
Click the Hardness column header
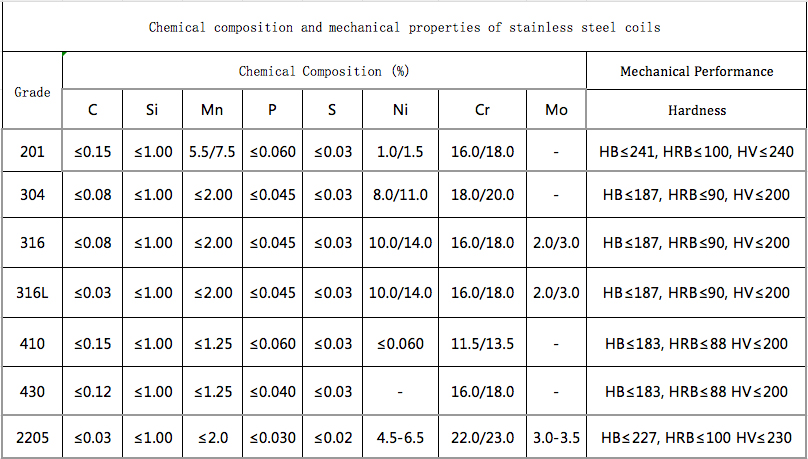(x=696, y=110)
